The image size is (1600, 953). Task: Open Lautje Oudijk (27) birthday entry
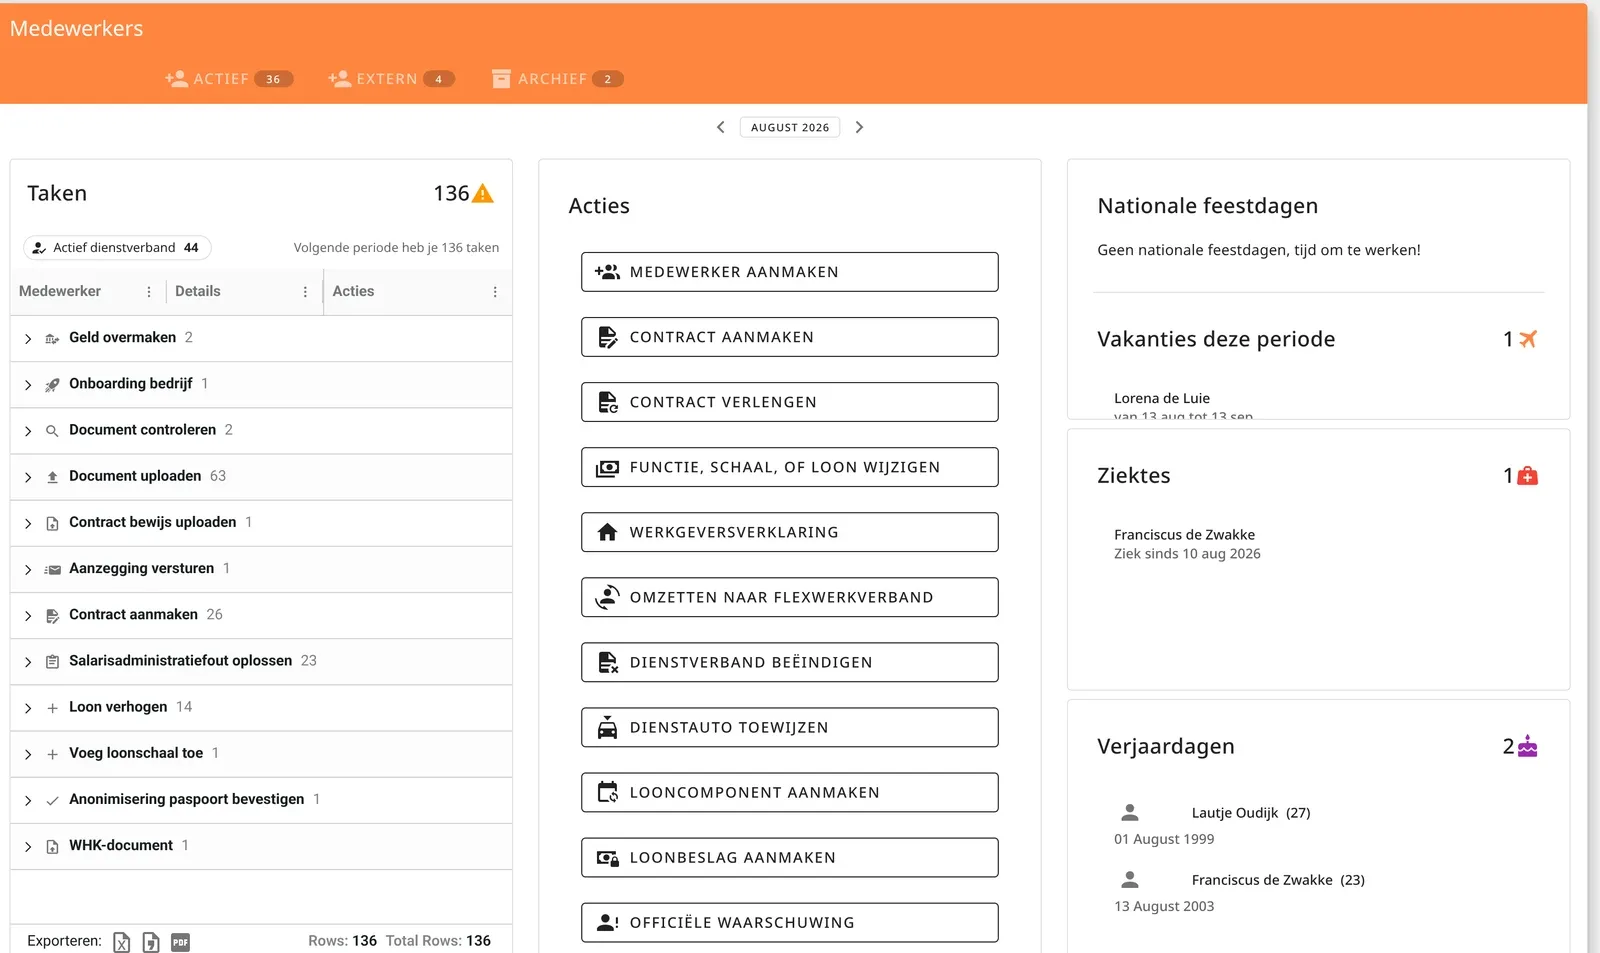pos(1251,813)
